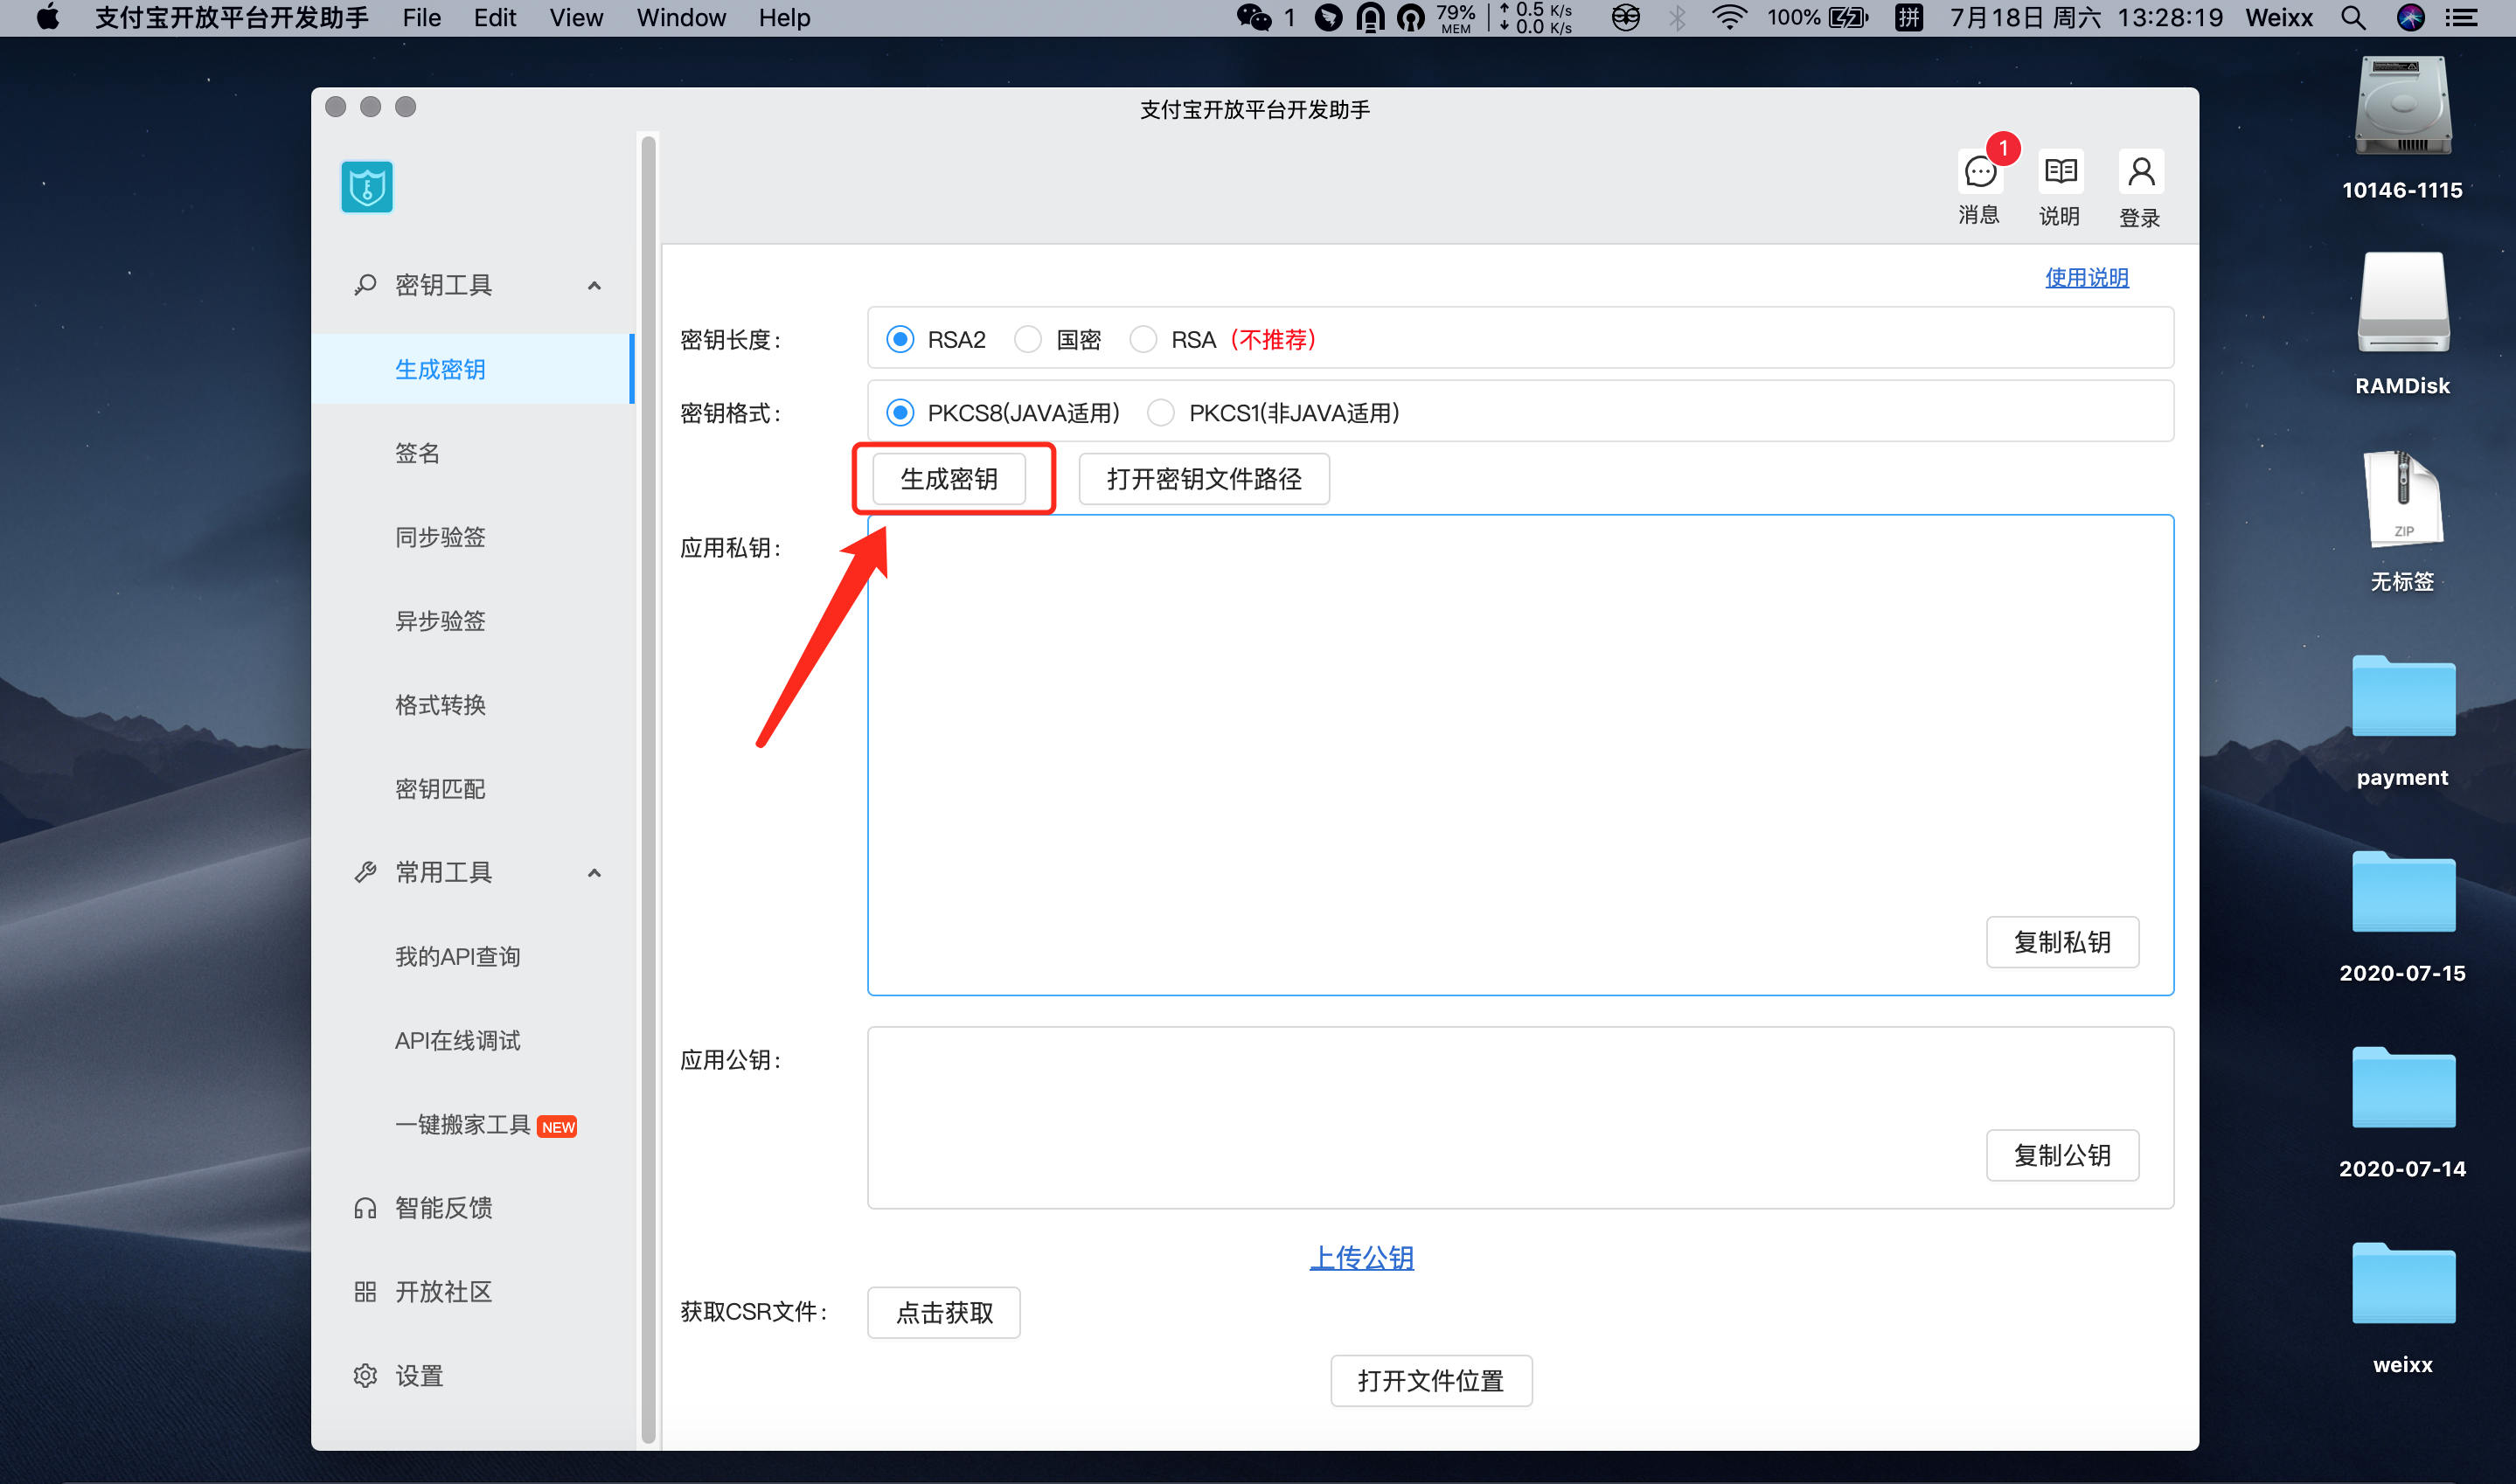2516x1484 pixels.
Task: Open the 使用说明 link
Action: click(2087, 278)
